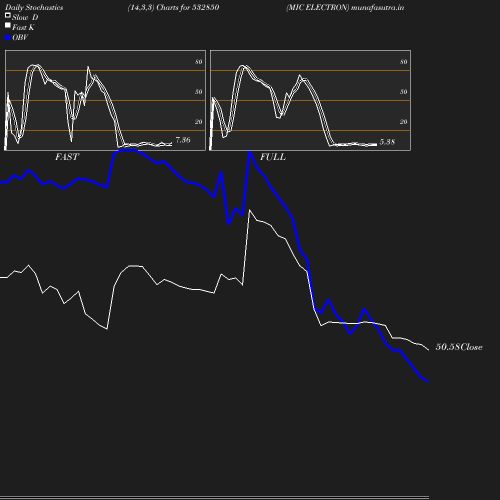This screenshot has width=500, height=500.
Task: Click the 50 axis label in FAST chart
Action: tap(198, 92)
